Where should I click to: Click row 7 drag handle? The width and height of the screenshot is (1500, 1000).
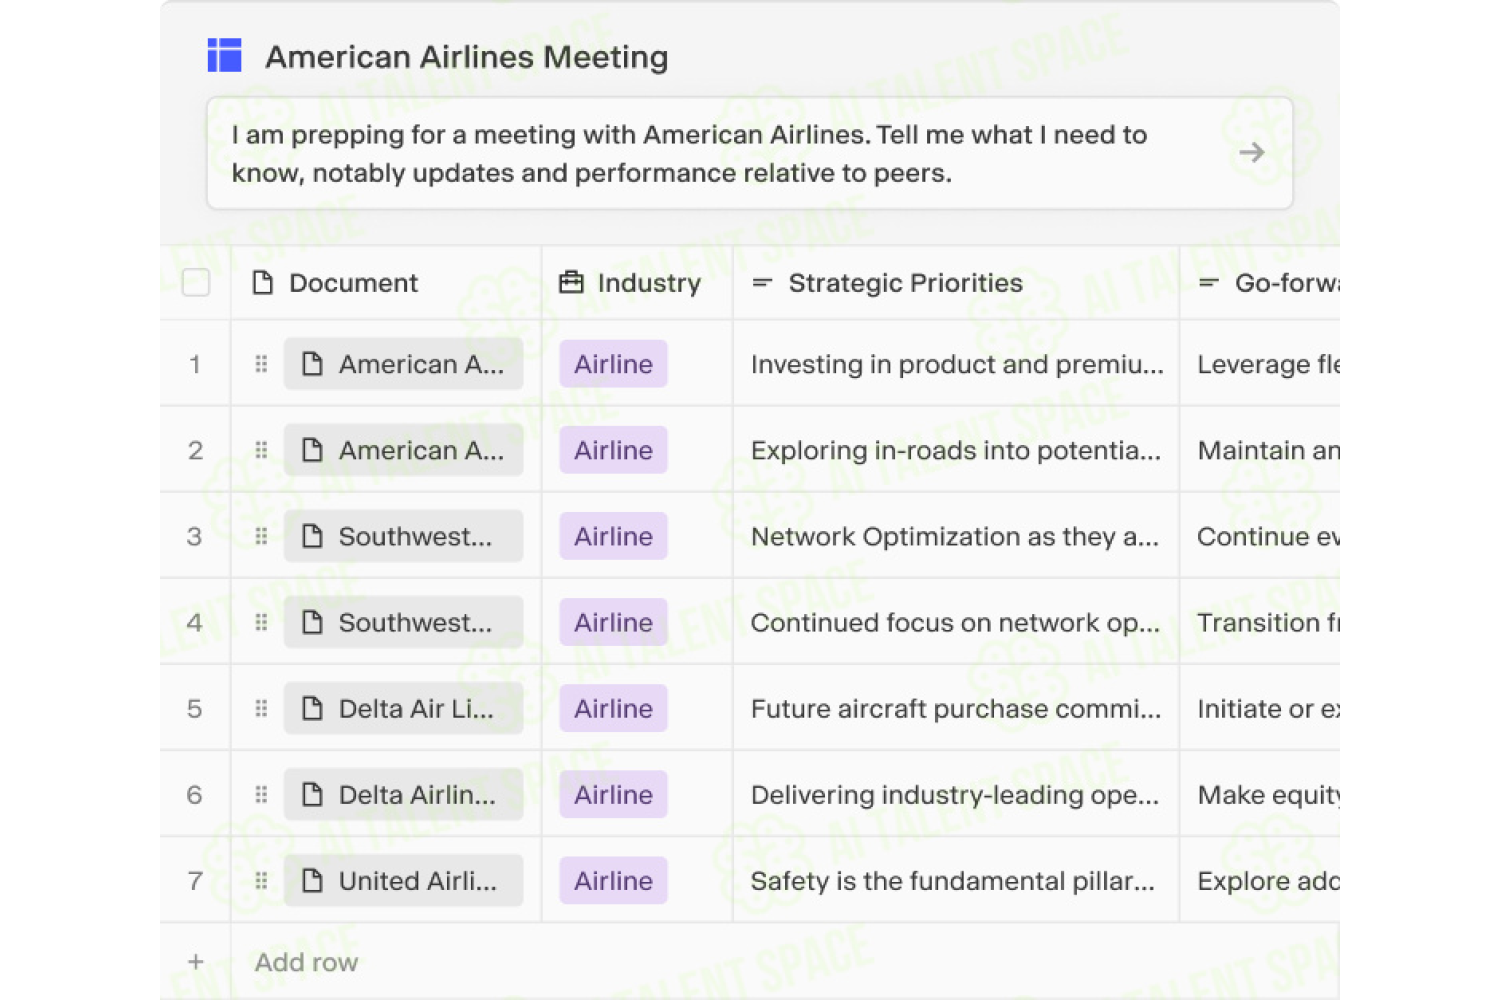click(x=261, y=880)
